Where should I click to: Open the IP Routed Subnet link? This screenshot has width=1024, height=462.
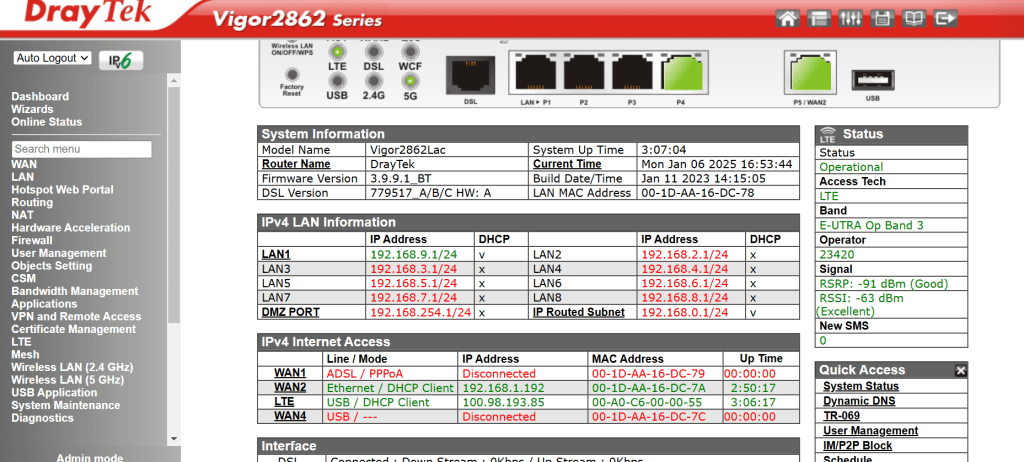click(579, 312)
